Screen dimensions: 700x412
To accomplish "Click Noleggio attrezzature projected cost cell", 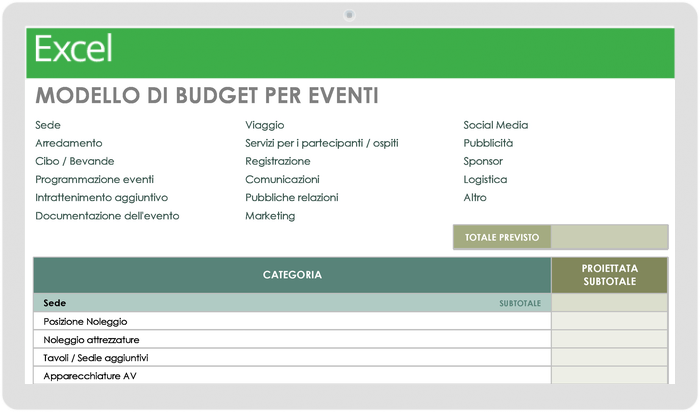I will [609, 340].
